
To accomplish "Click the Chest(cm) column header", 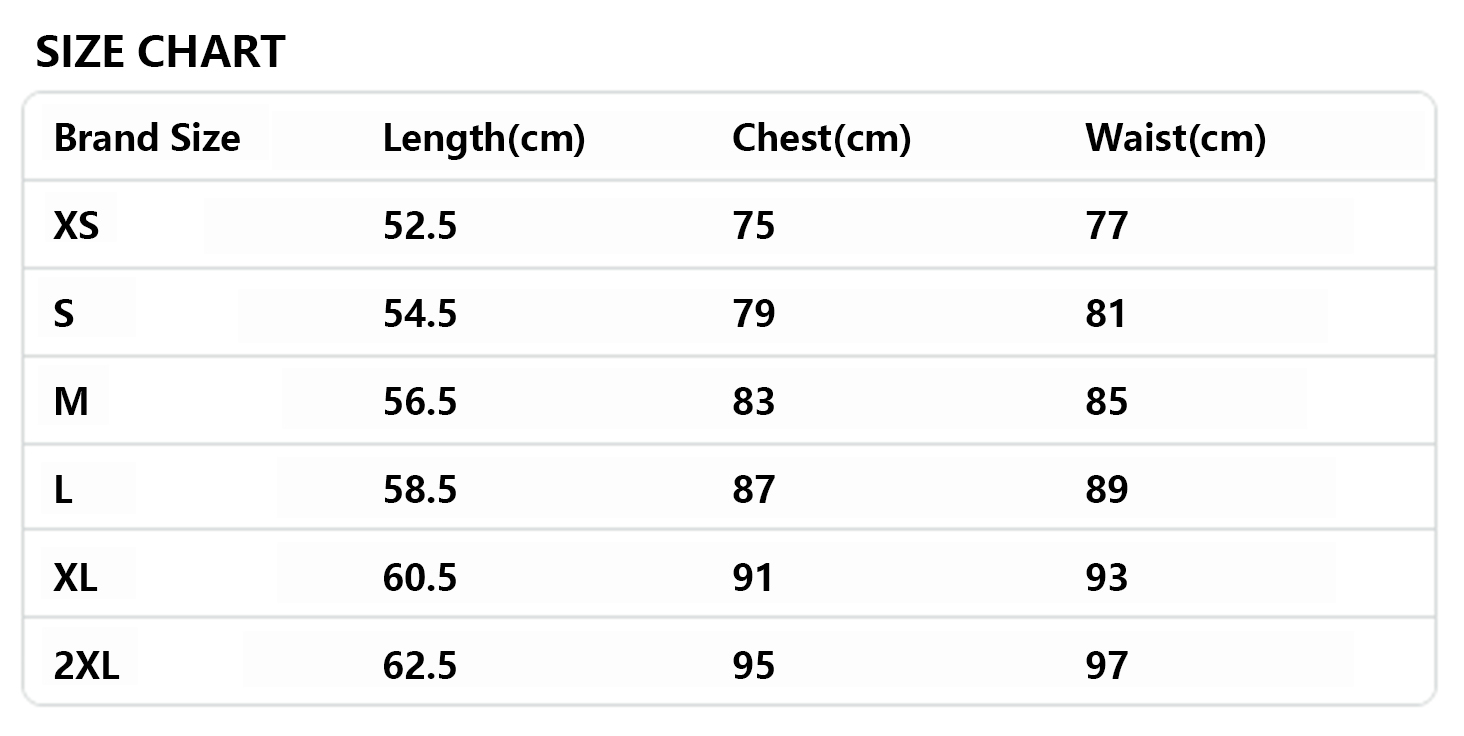I will click(821, 138).
